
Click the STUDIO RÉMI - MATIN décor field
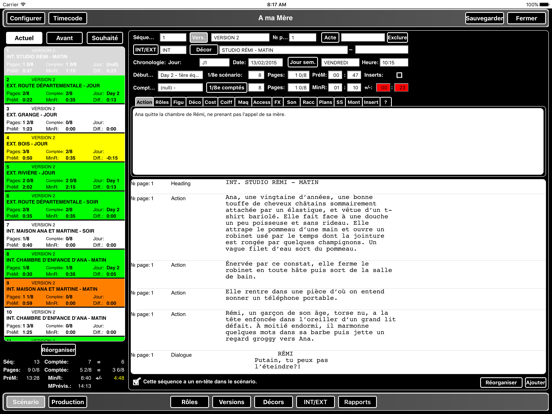[x=283, y=50]
